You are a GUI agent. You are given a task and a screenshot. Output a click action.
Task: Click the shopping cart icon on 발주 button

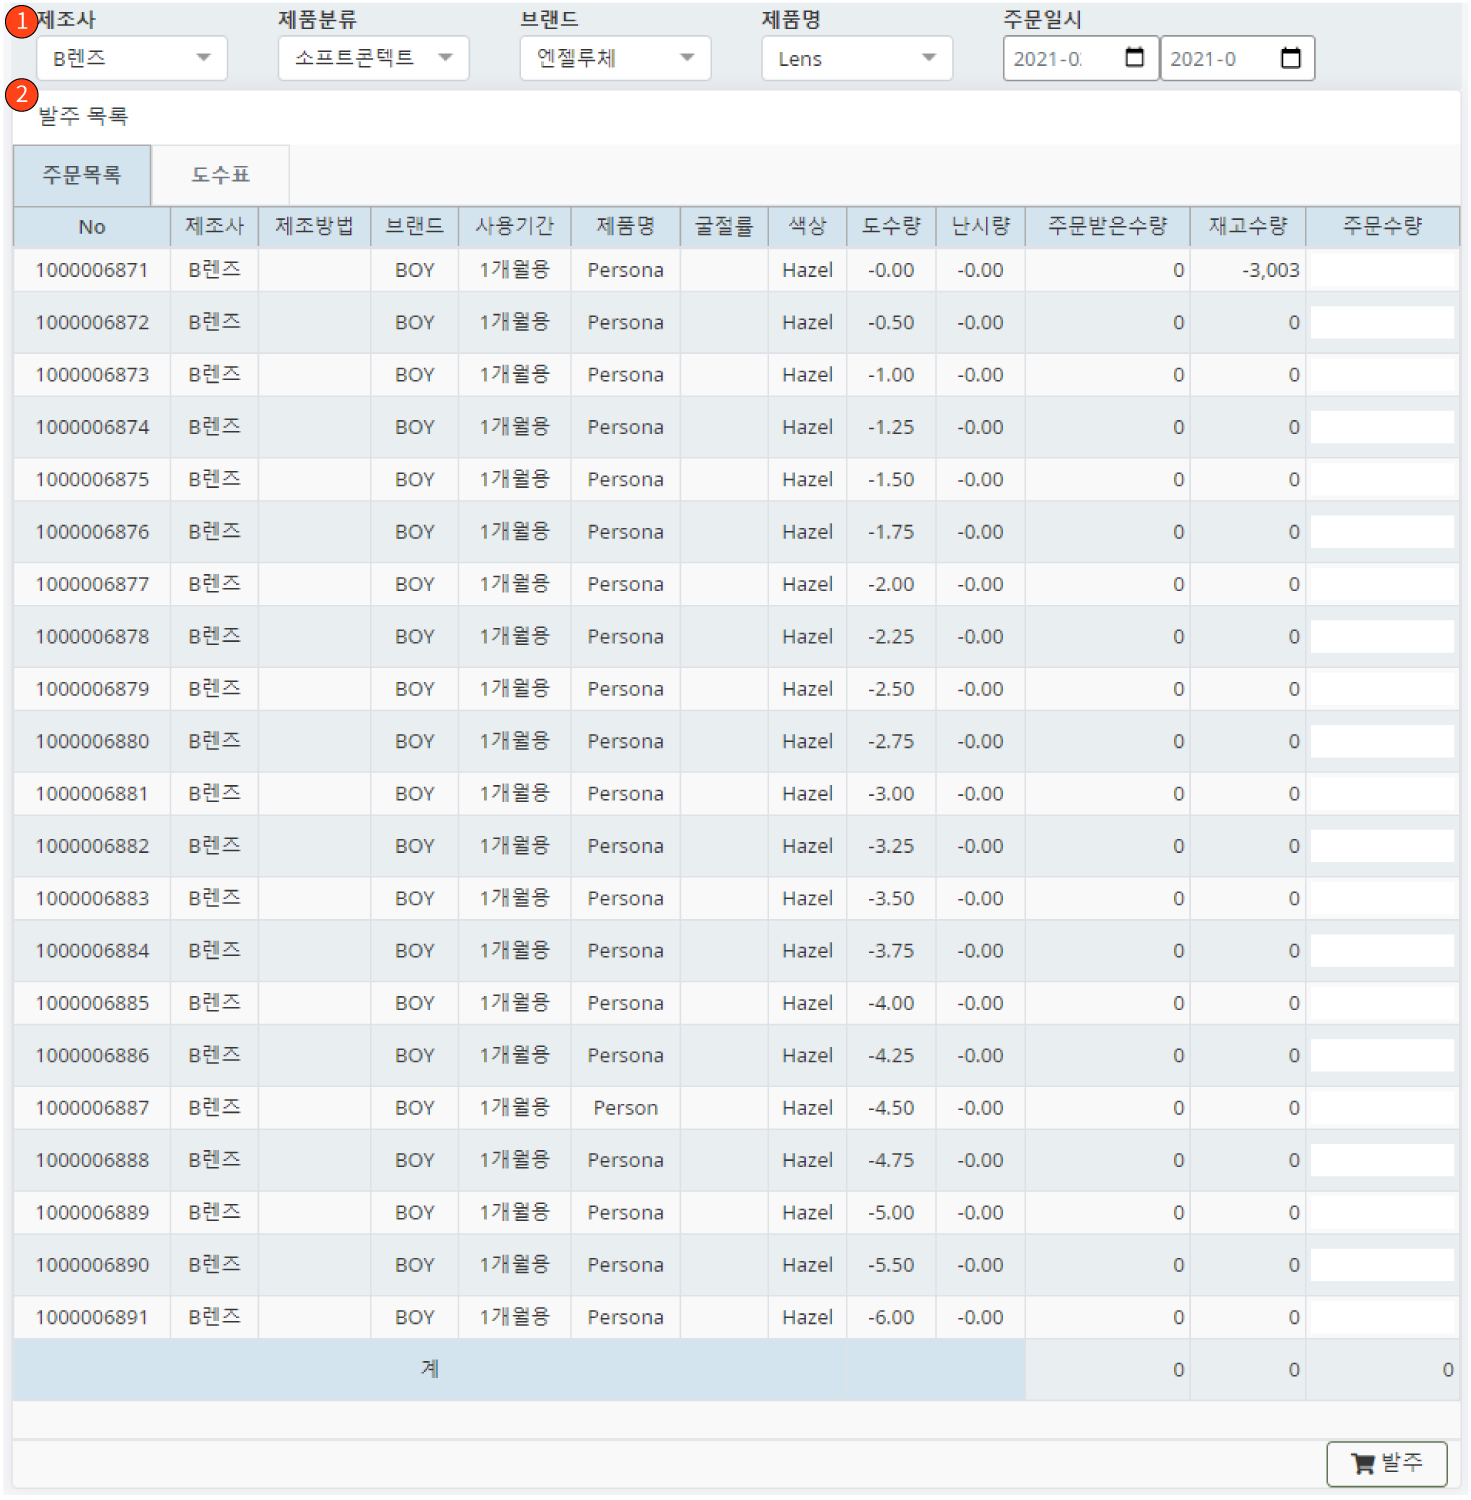click(1364, 1463)
